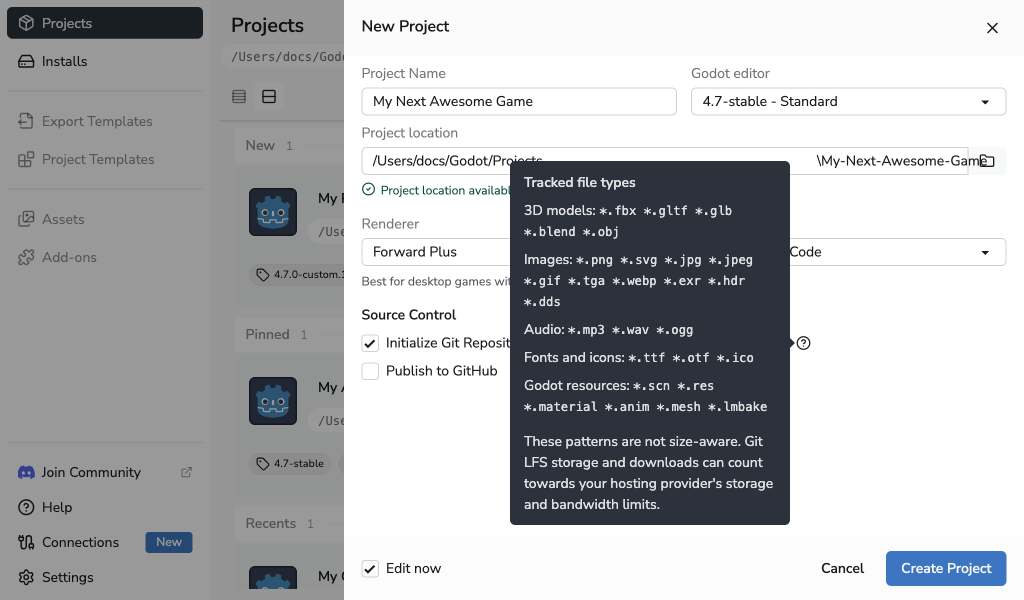Viewport: 1024px width, 600px height.
Task: Enable Publish to GitHub checkbox
Action: click(x=370, y=371)
